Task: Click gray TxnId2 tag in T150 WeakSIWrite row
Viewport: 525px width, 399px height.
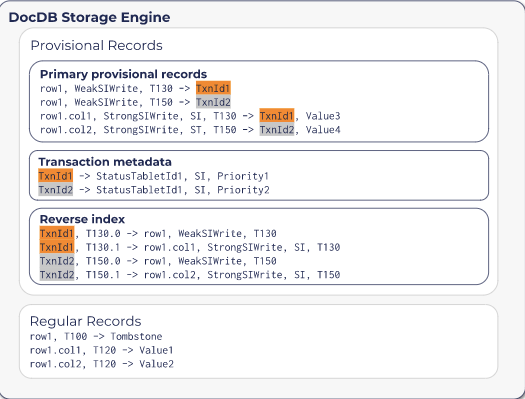Action: [x=213, y=102]
